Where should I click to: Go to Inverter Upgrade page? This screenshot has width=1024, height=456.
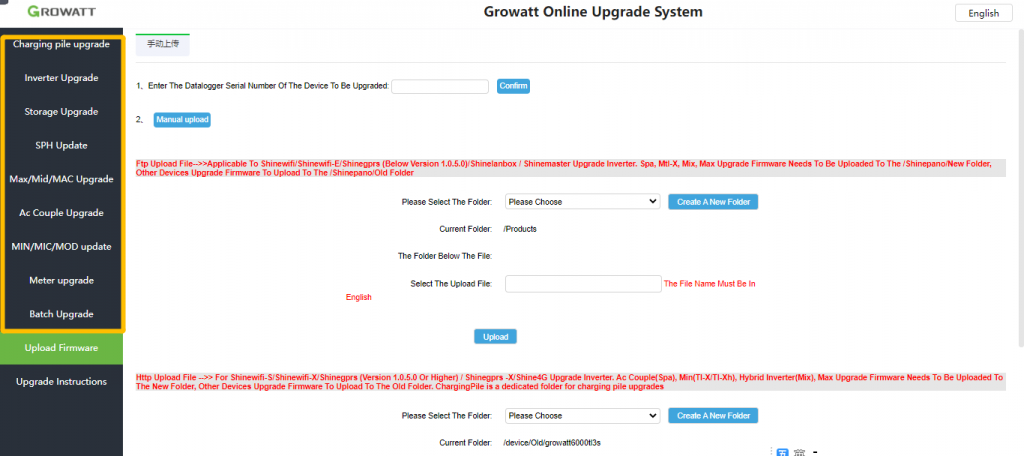pos(61,78)
